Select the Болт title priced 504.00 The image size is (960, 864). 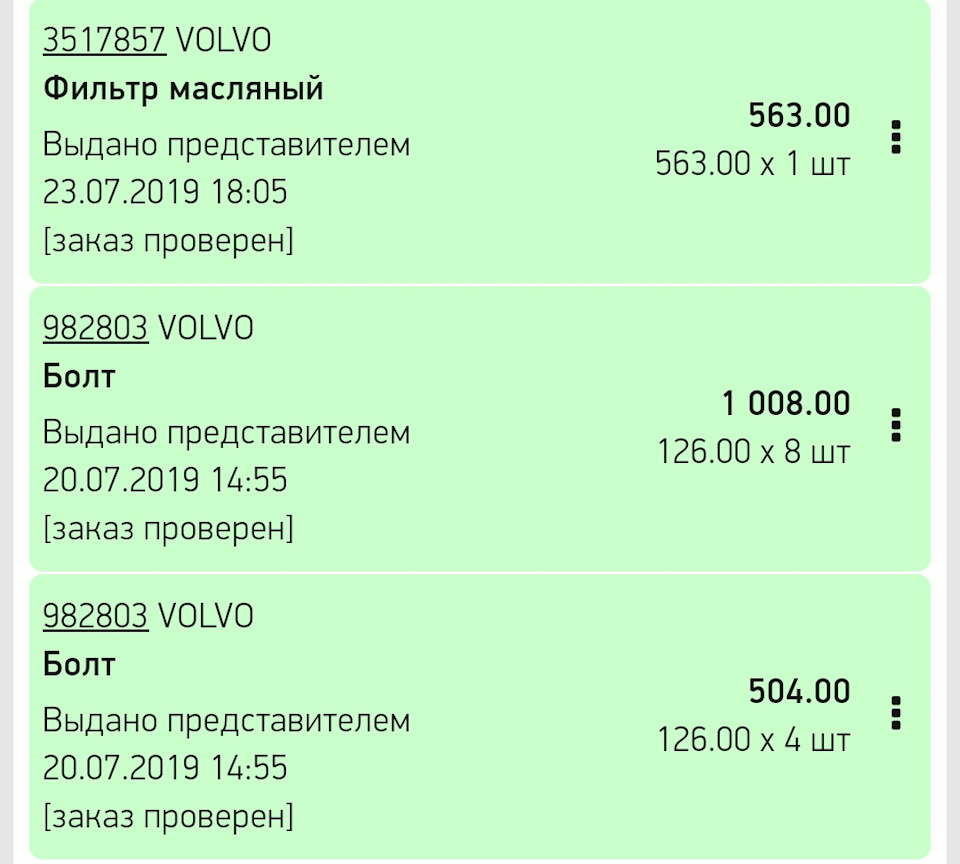[x=79, y=664]
